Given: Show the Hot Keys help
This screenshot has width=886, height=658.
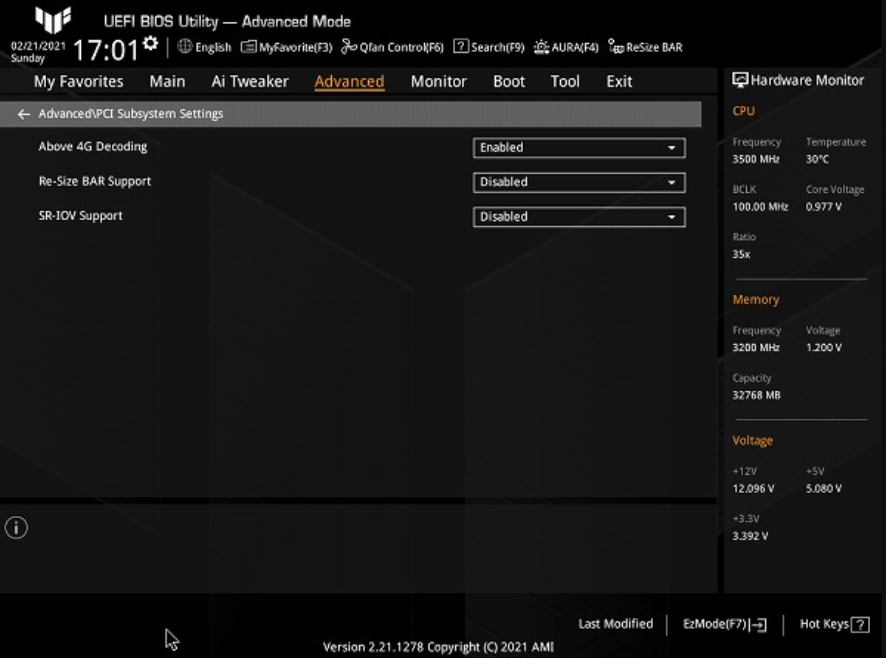Looking at the screenshot, I should click(834, 624).
